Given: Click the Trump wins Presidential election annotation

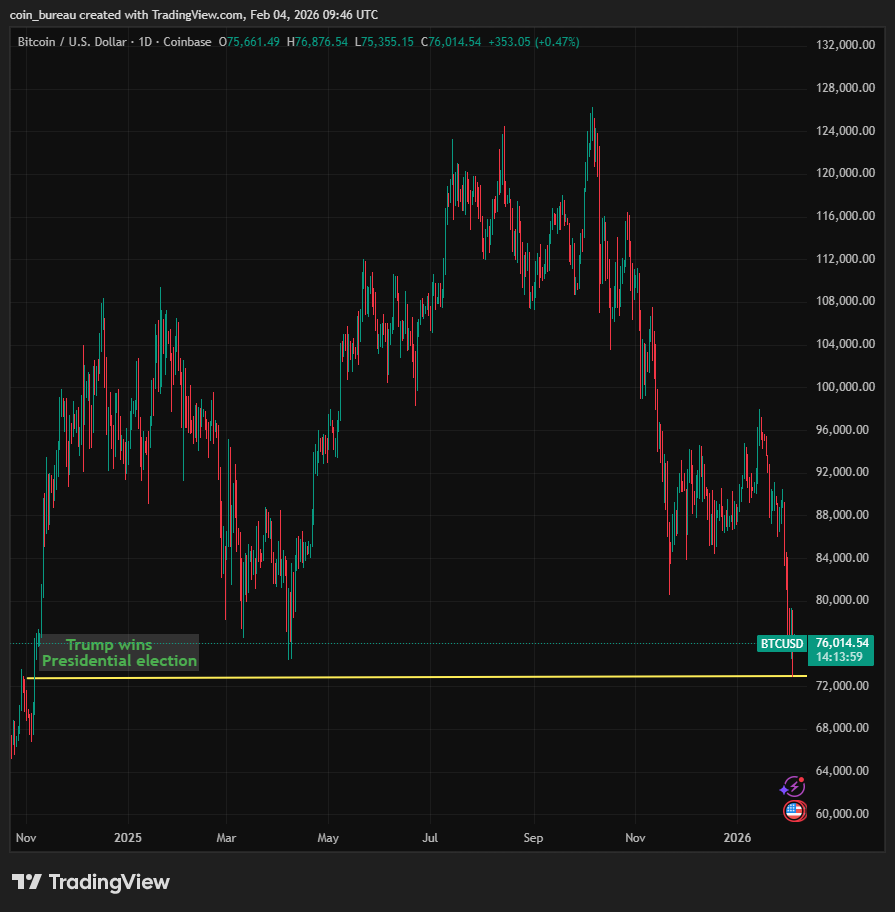Looking at the screenshot, I should (x=119, y=653).
